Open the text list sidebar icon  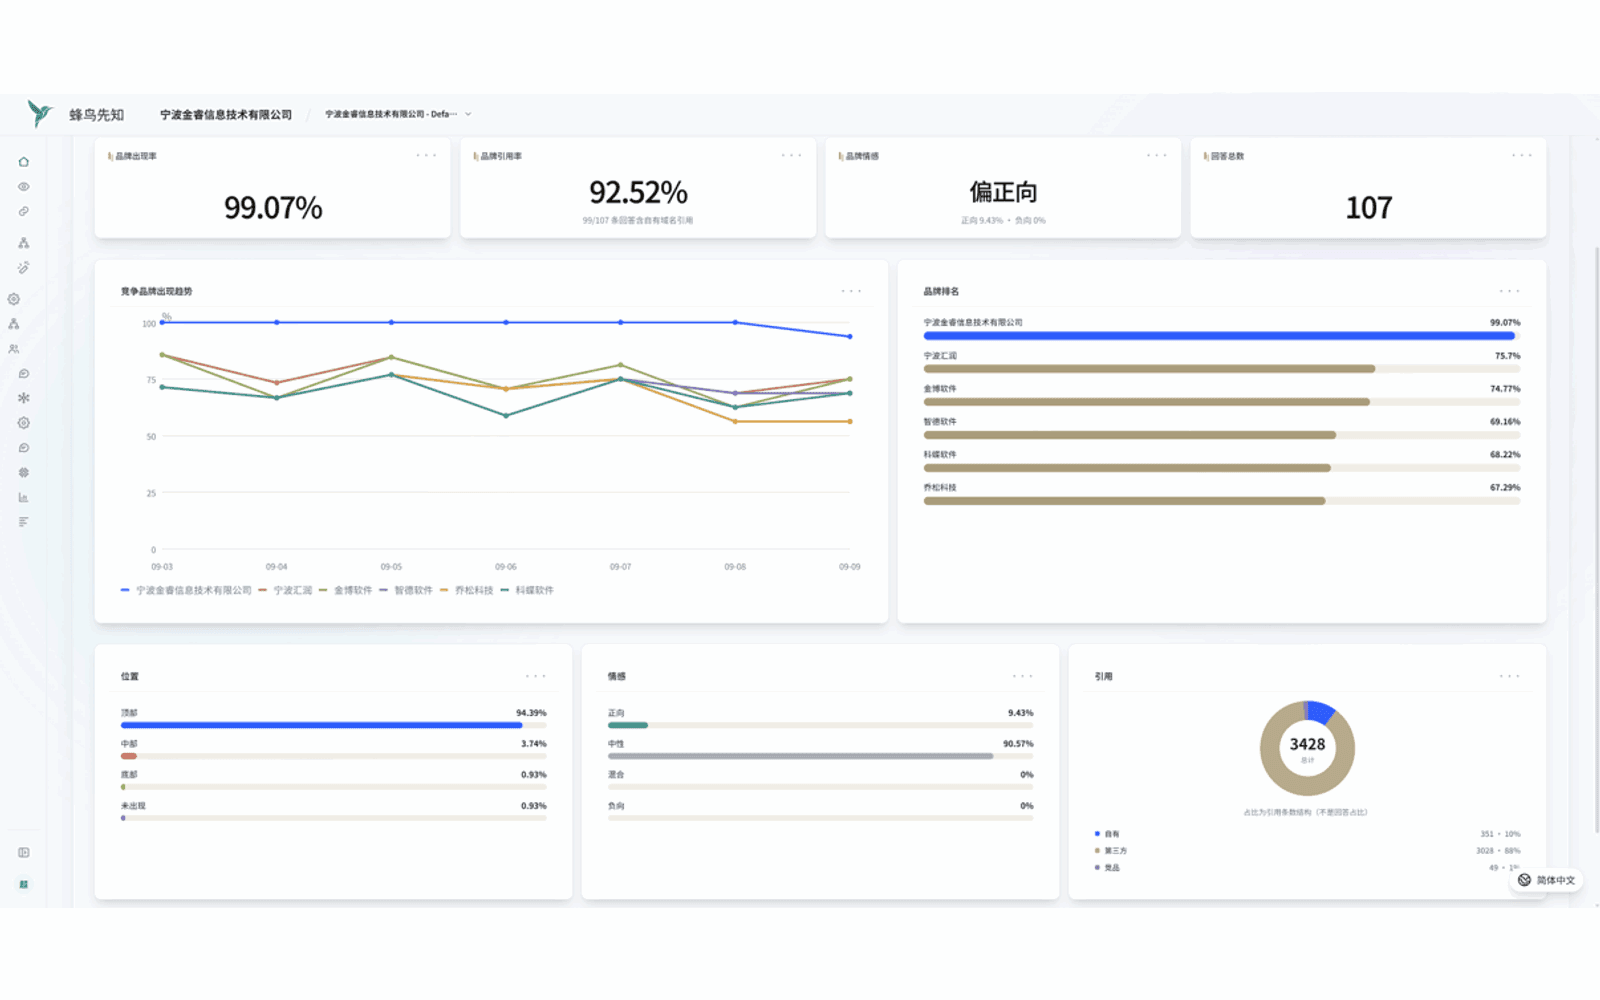[24, 522]
